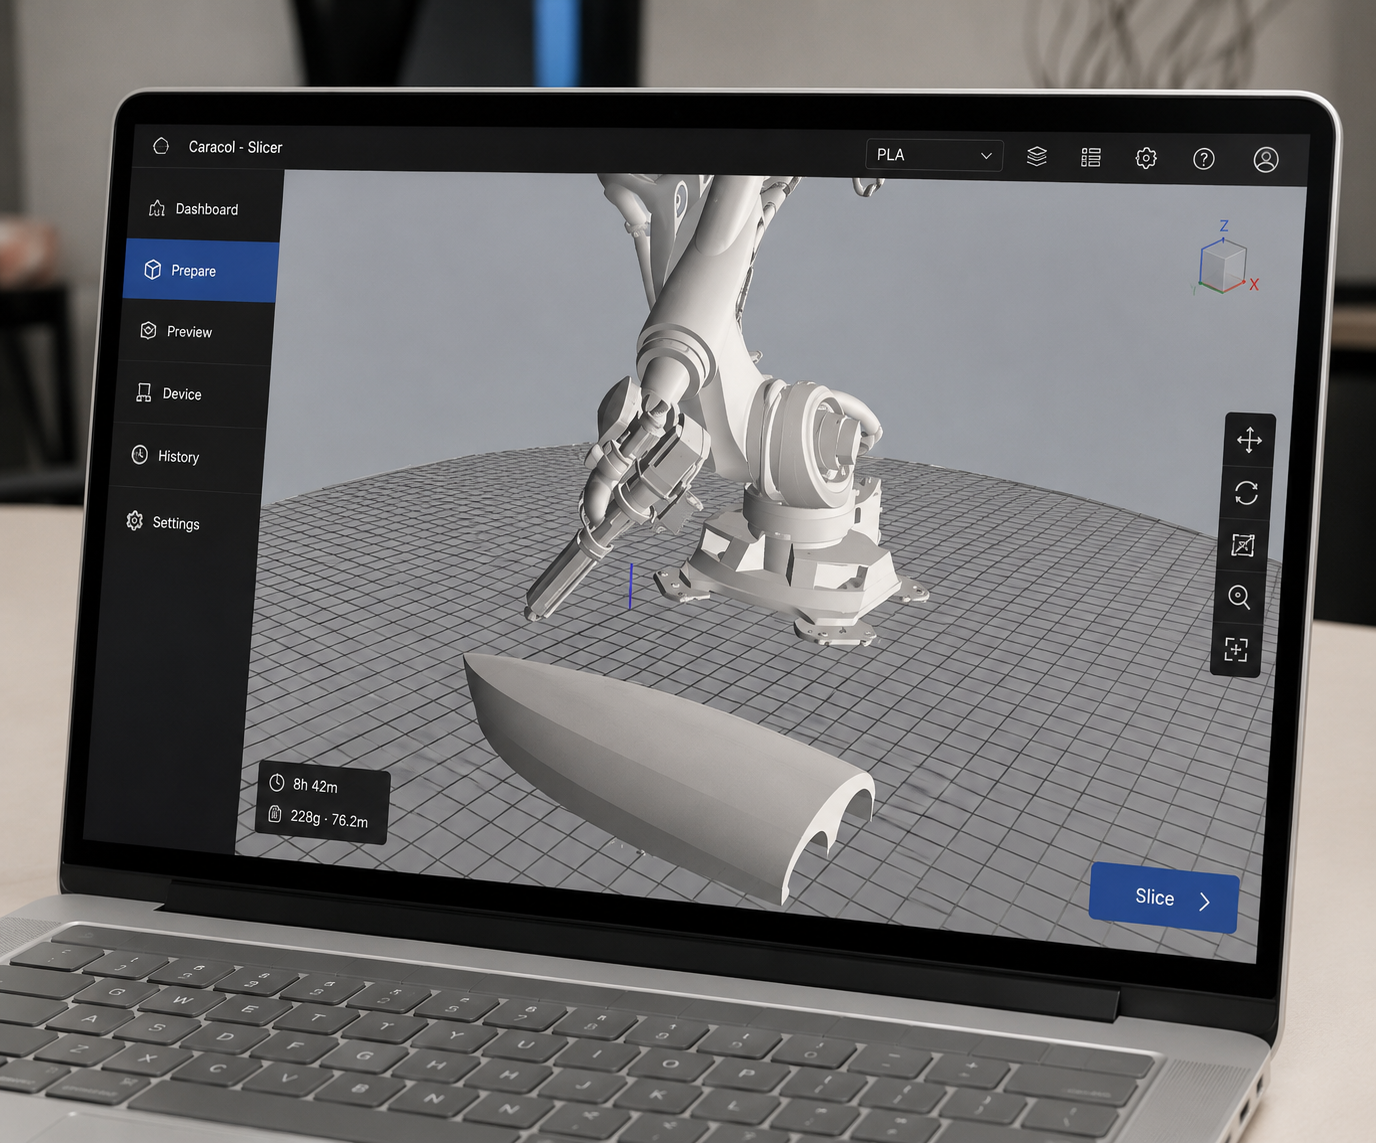Click the Caracol home logo icon
This screenshot has height=1143, width=1376.
pos(161,146)
